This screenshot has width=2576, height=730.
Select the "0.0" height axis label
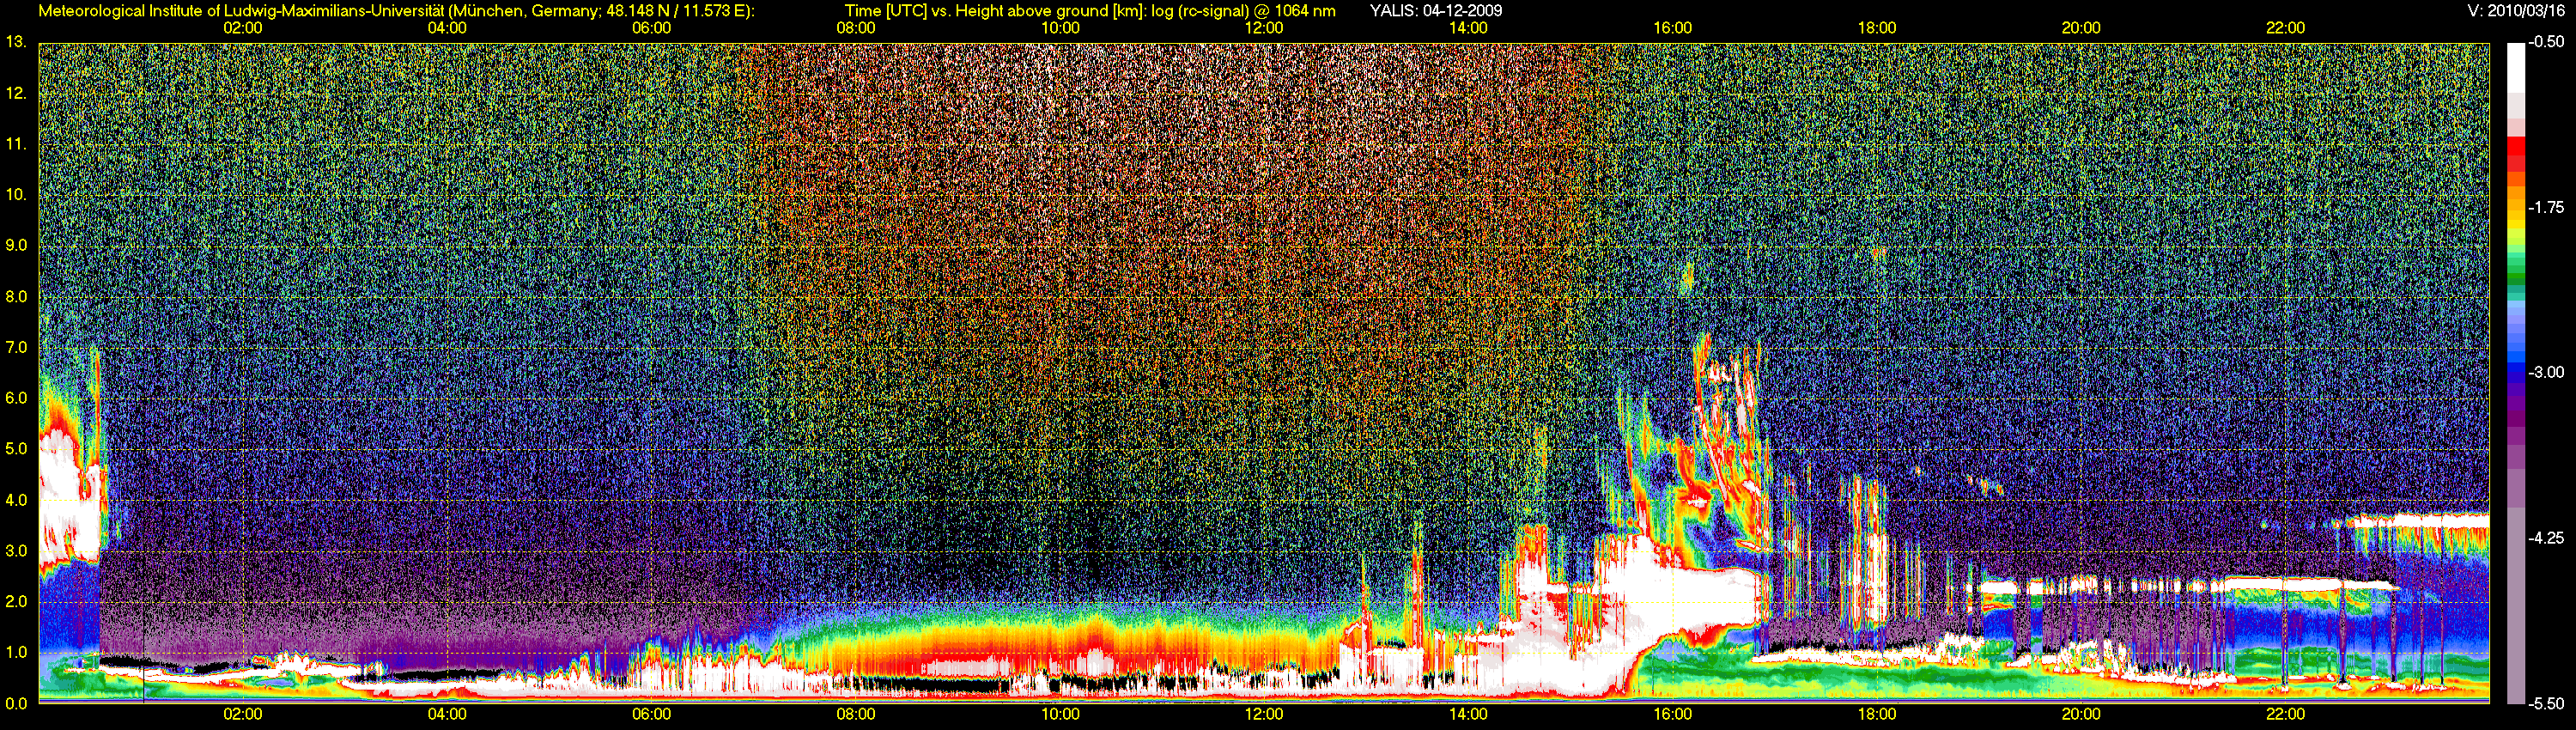[x=16, y=703]
